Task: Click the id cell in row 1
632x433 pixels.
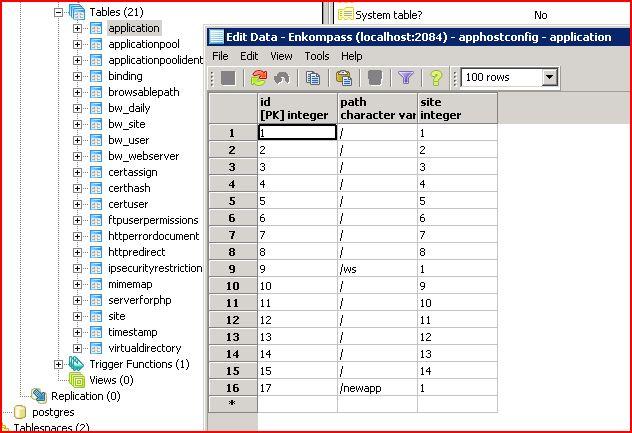Action: (297, 133)
